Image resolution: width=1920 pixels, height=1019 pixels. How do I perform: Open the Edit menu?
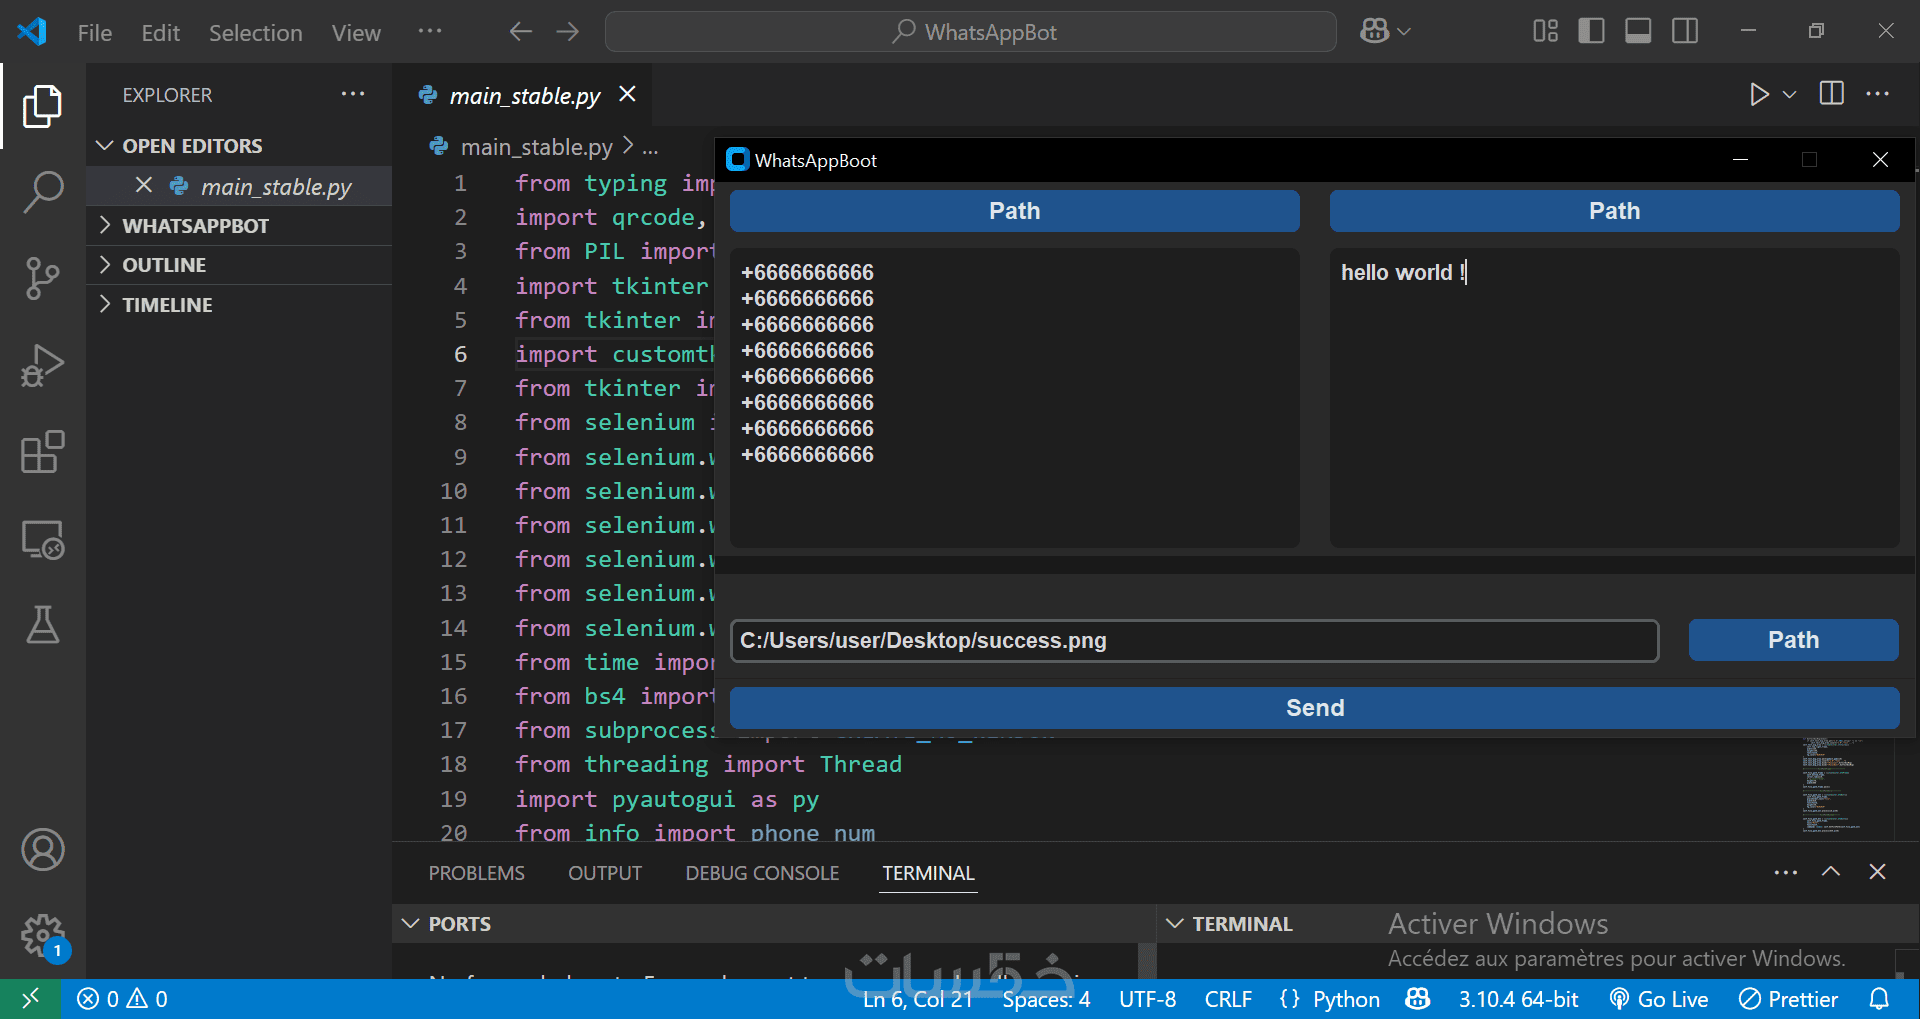160,33
